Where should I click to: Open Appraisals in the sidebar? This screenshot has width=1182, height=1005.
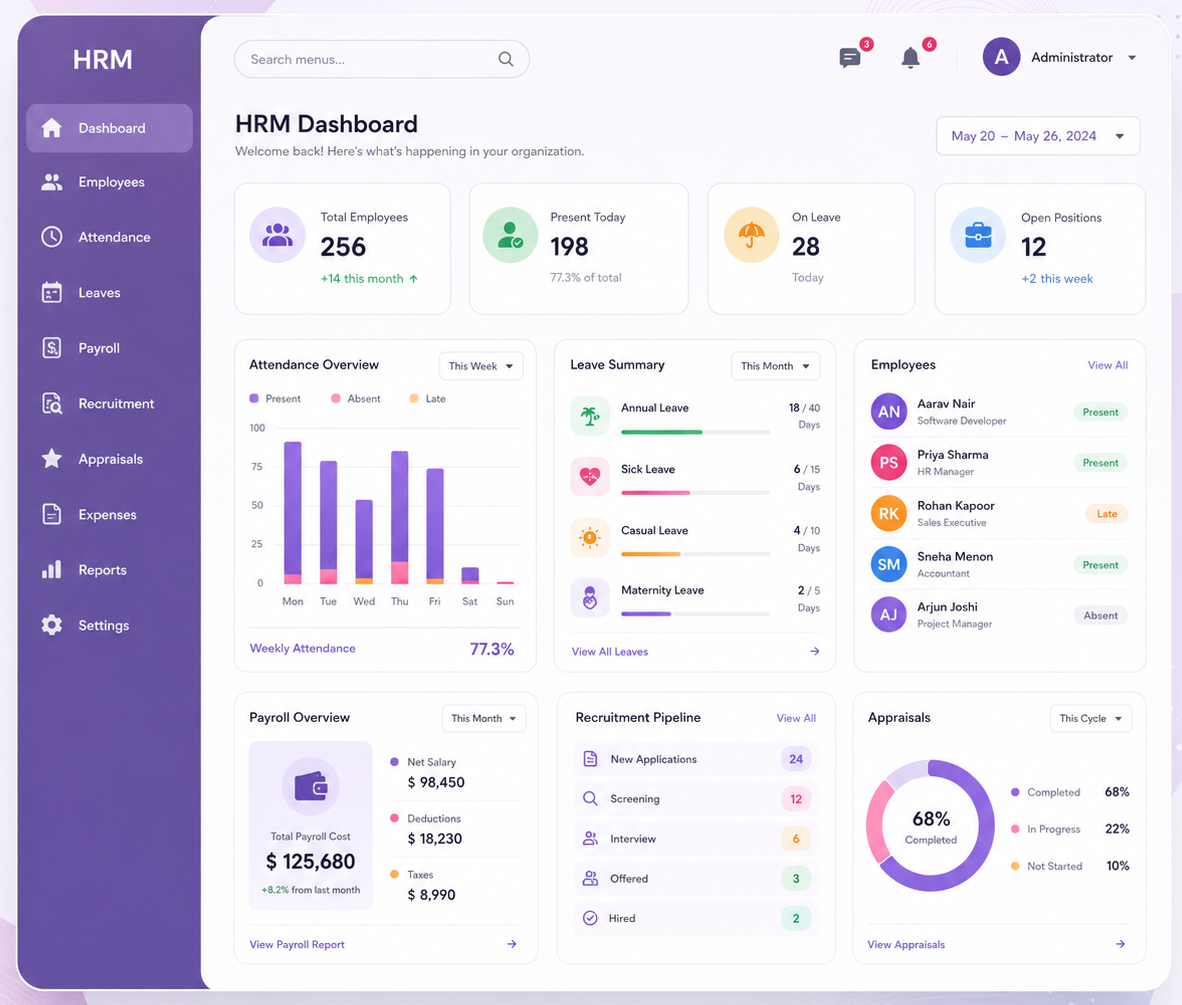[109, 458]
